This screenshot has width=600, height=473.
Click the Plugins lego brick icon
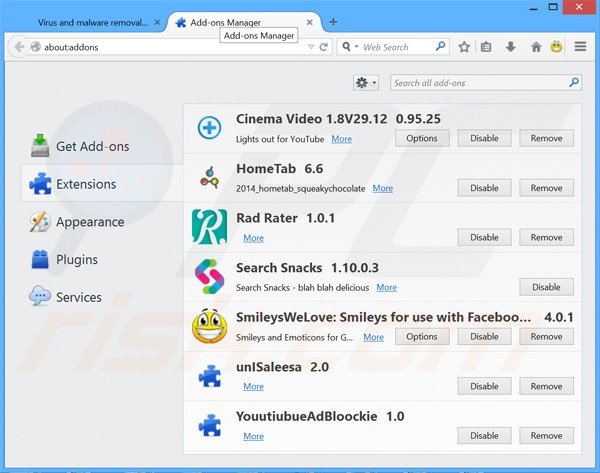coord(40,259)
